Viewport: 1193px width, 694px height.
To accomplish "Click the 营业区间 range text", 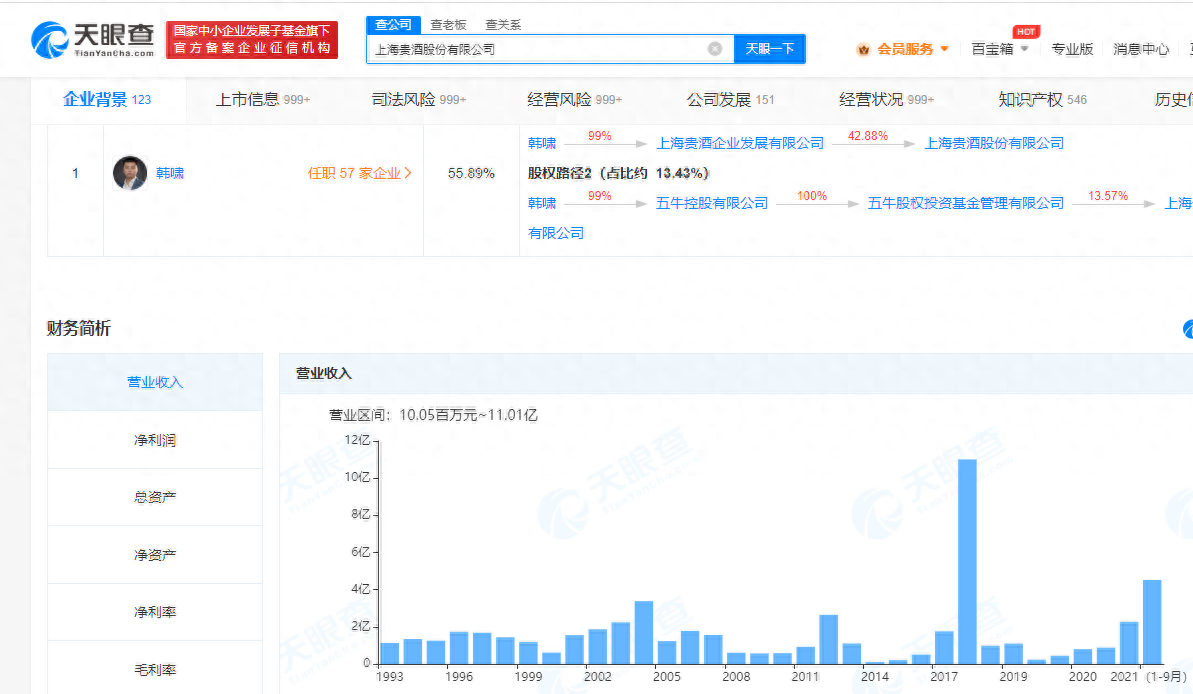I will [x=433, y=415].
